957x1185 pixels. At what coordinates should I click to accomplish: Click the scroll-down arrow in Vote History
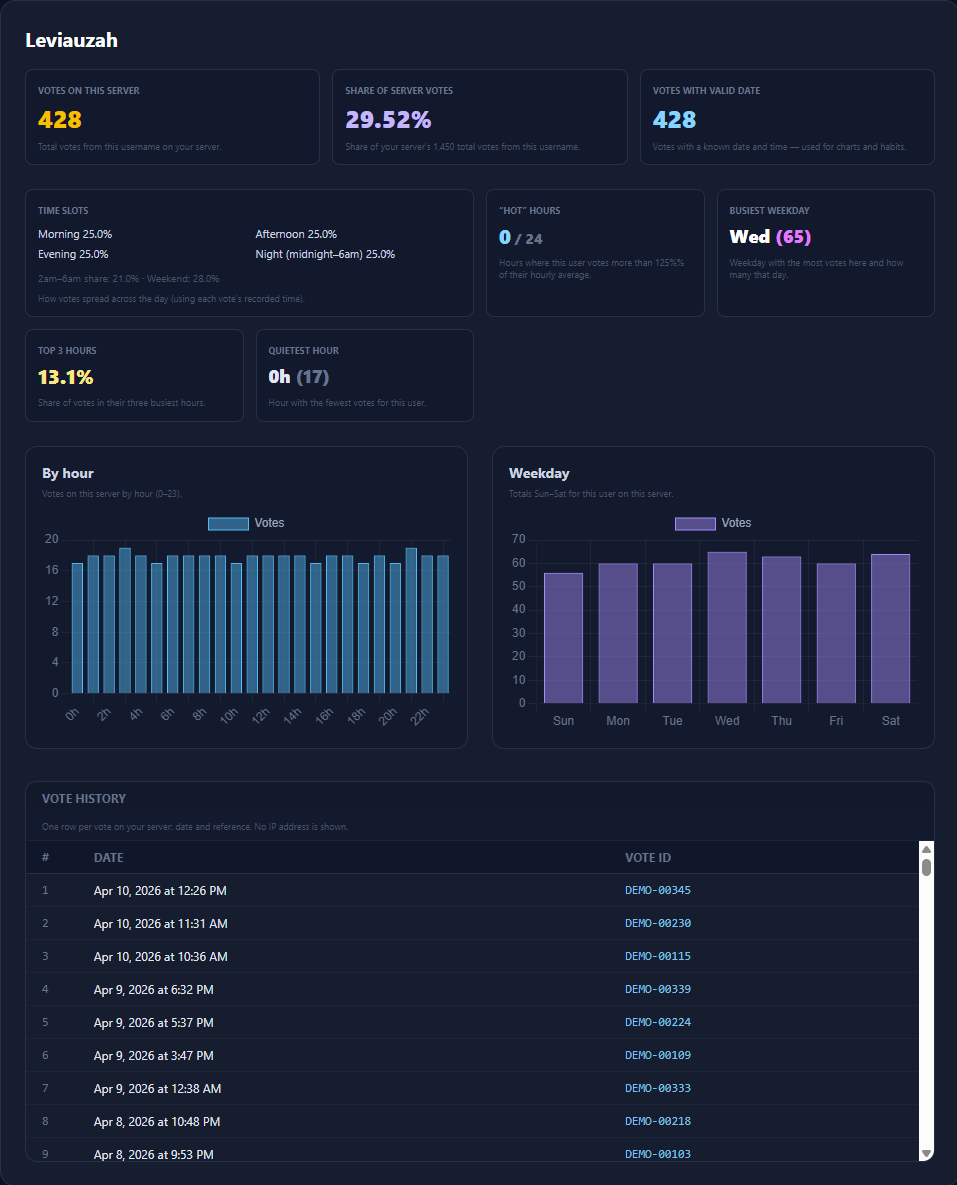(926, 1153)
